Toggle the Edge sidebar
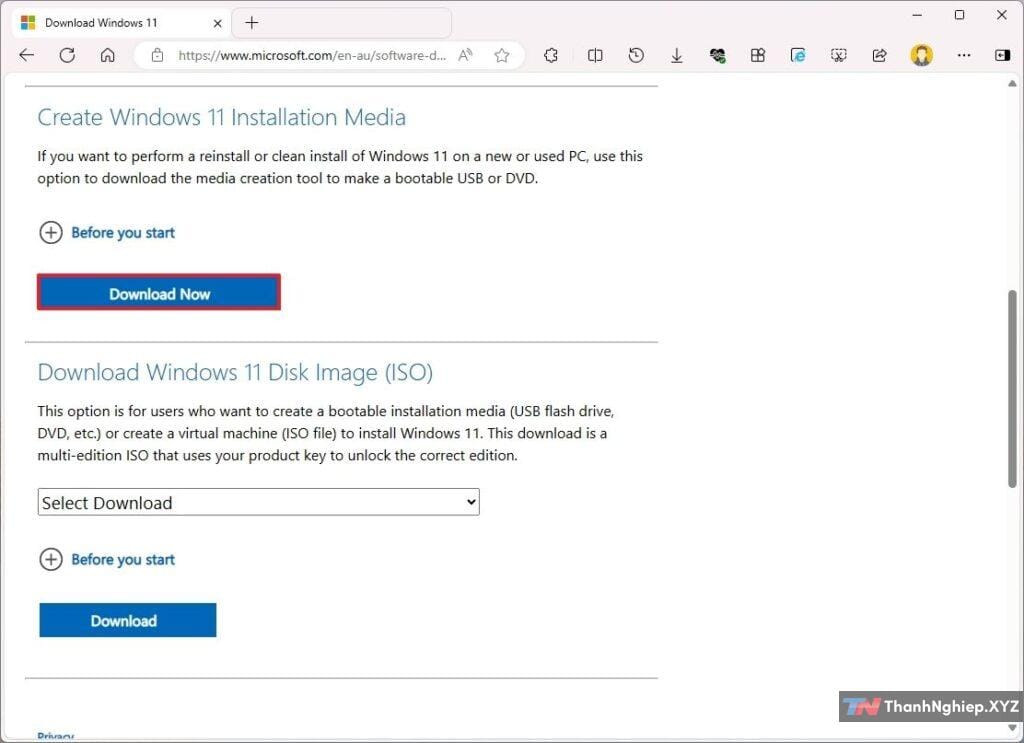This screenshot has width=1024, height=743. click(x=1002, y=55)
